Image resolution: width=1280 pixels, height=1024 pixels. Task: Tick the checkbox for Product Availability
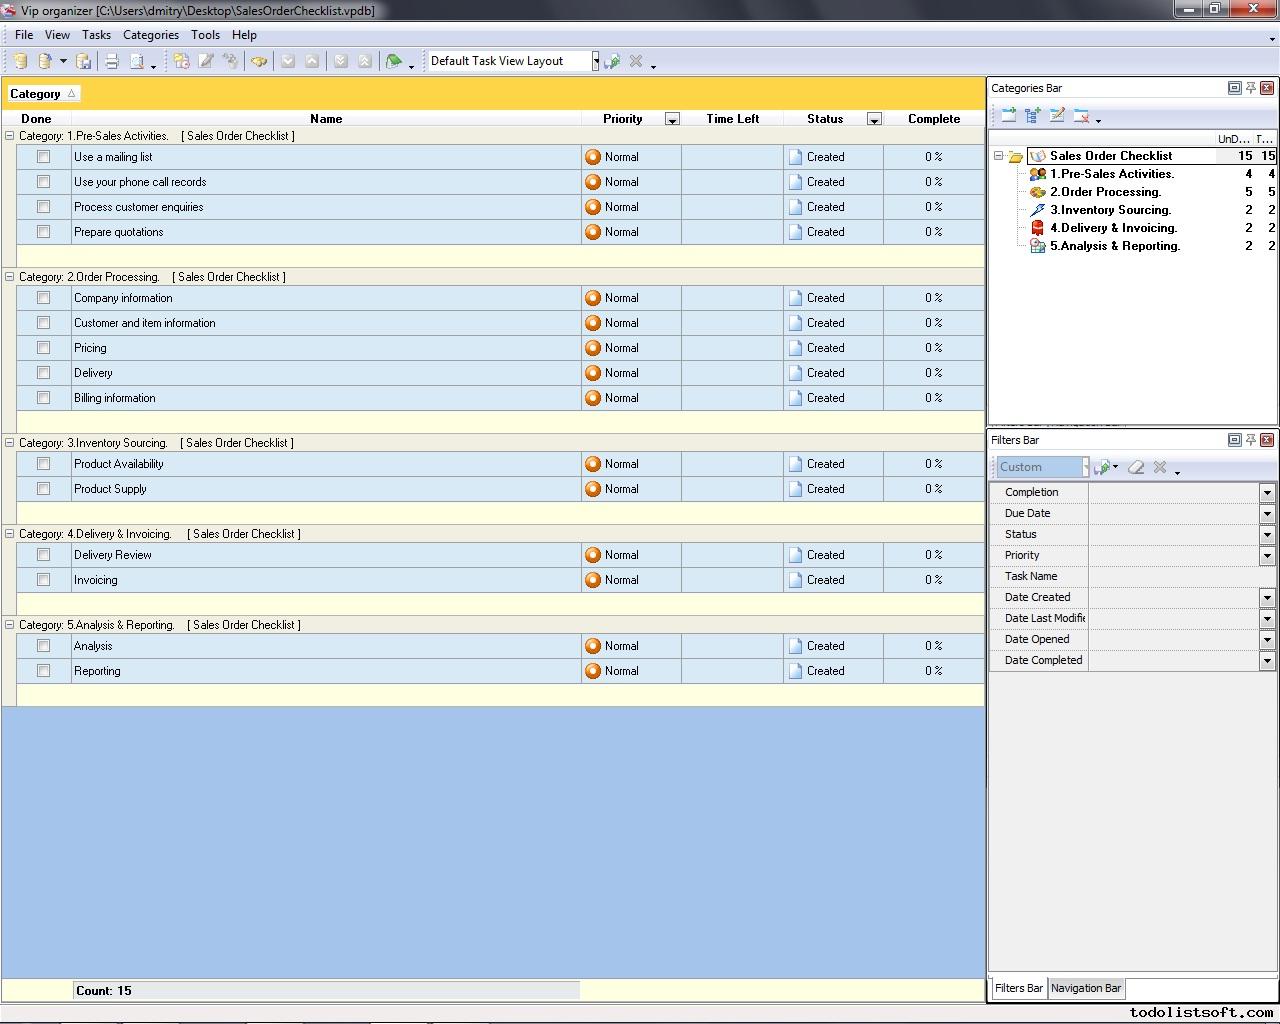(43, 464)
